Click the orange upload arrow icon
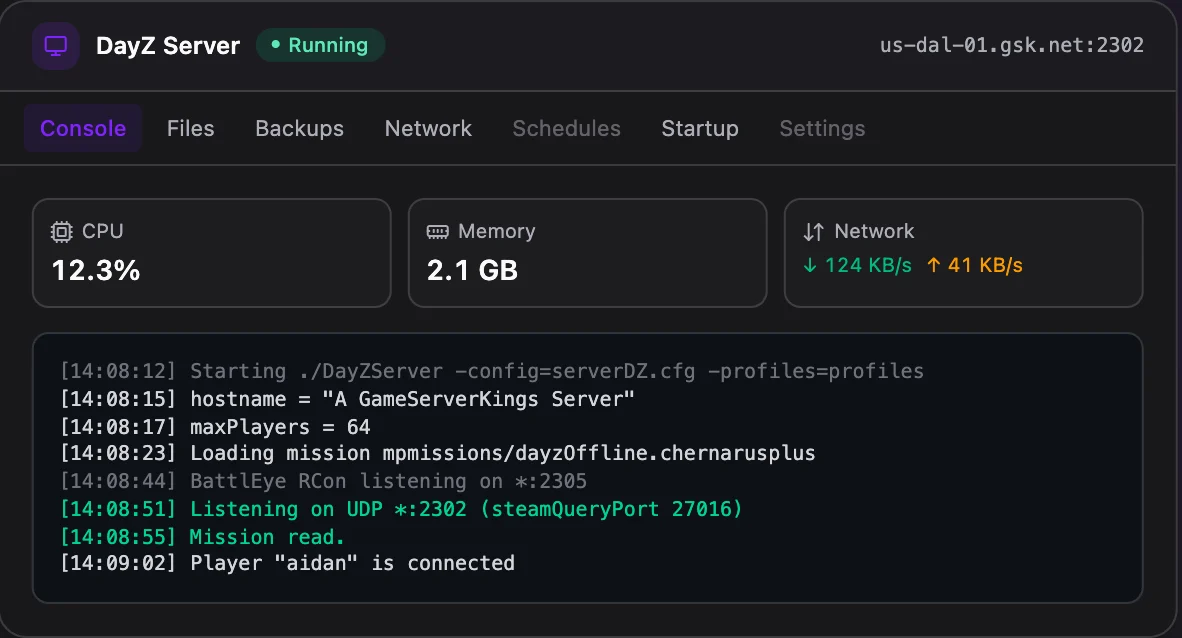This screenshot has height=638, width=1182. click(933, 265)
